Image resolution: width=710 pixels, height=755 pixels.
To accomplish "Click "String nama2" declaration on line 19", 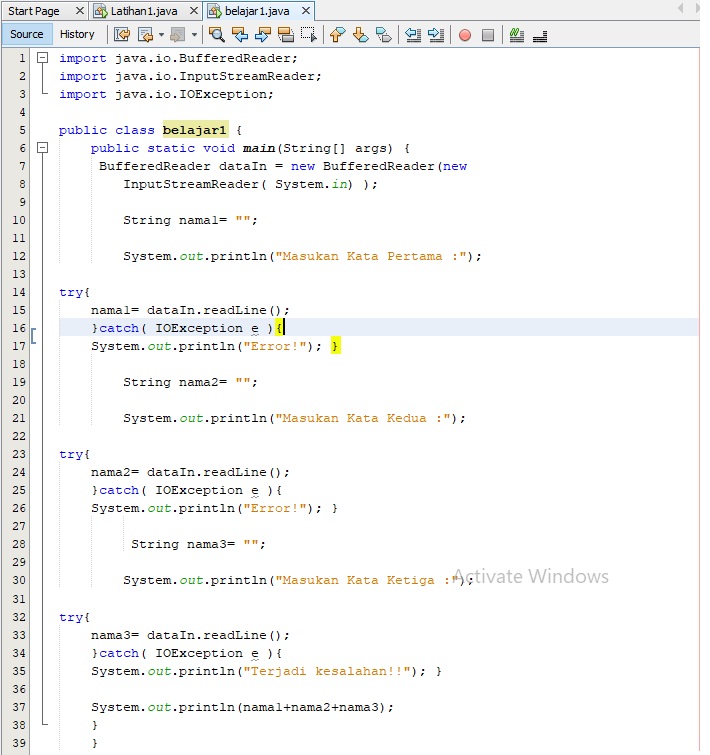I will [x=175, y=382].
